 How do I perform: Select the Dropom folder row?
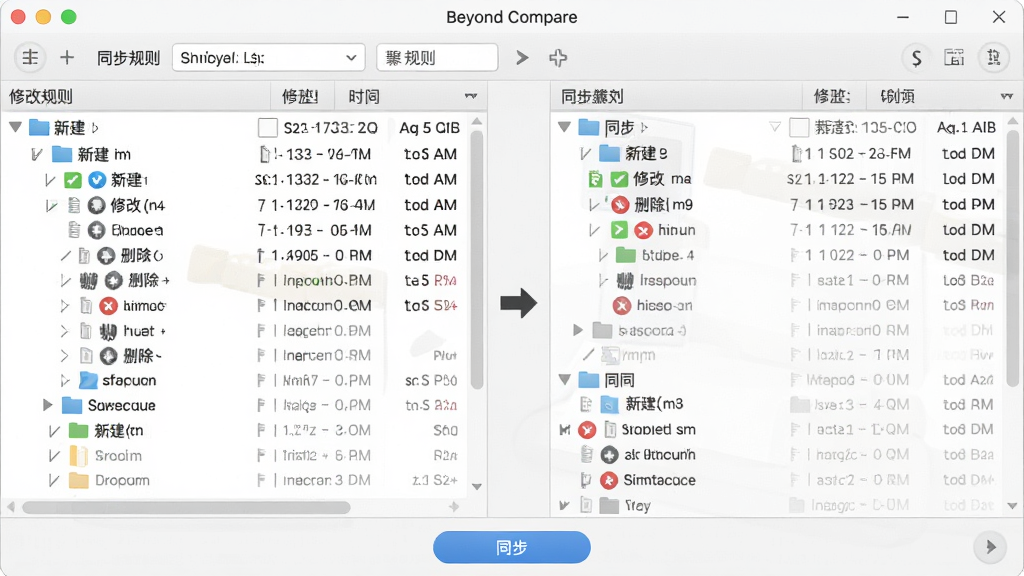click(235, 481)
